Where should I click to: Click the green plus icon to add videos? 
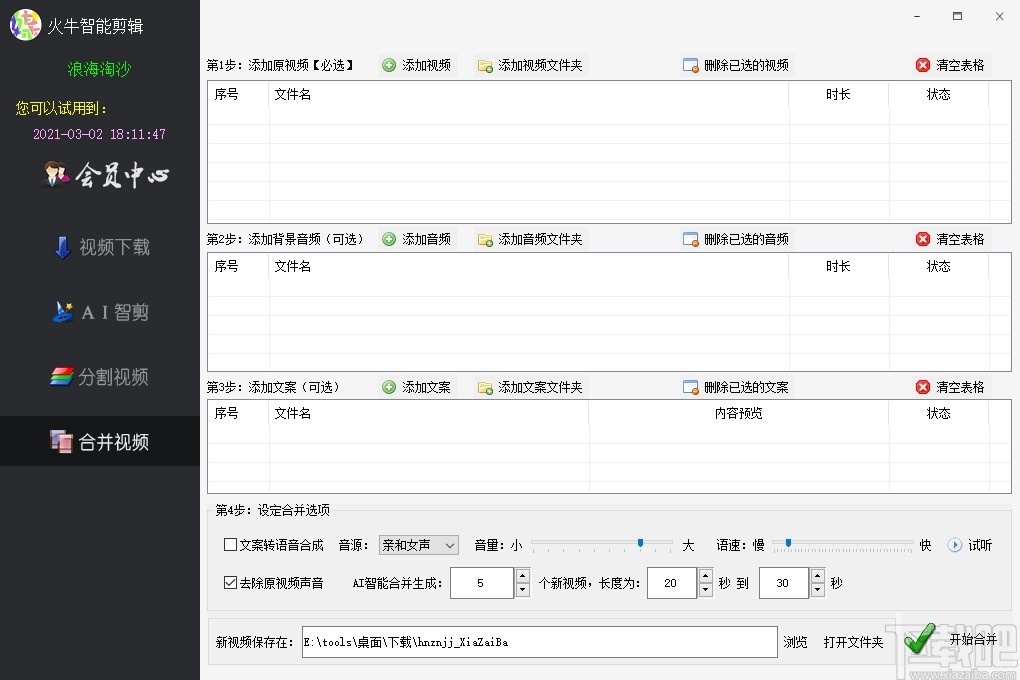389,64
